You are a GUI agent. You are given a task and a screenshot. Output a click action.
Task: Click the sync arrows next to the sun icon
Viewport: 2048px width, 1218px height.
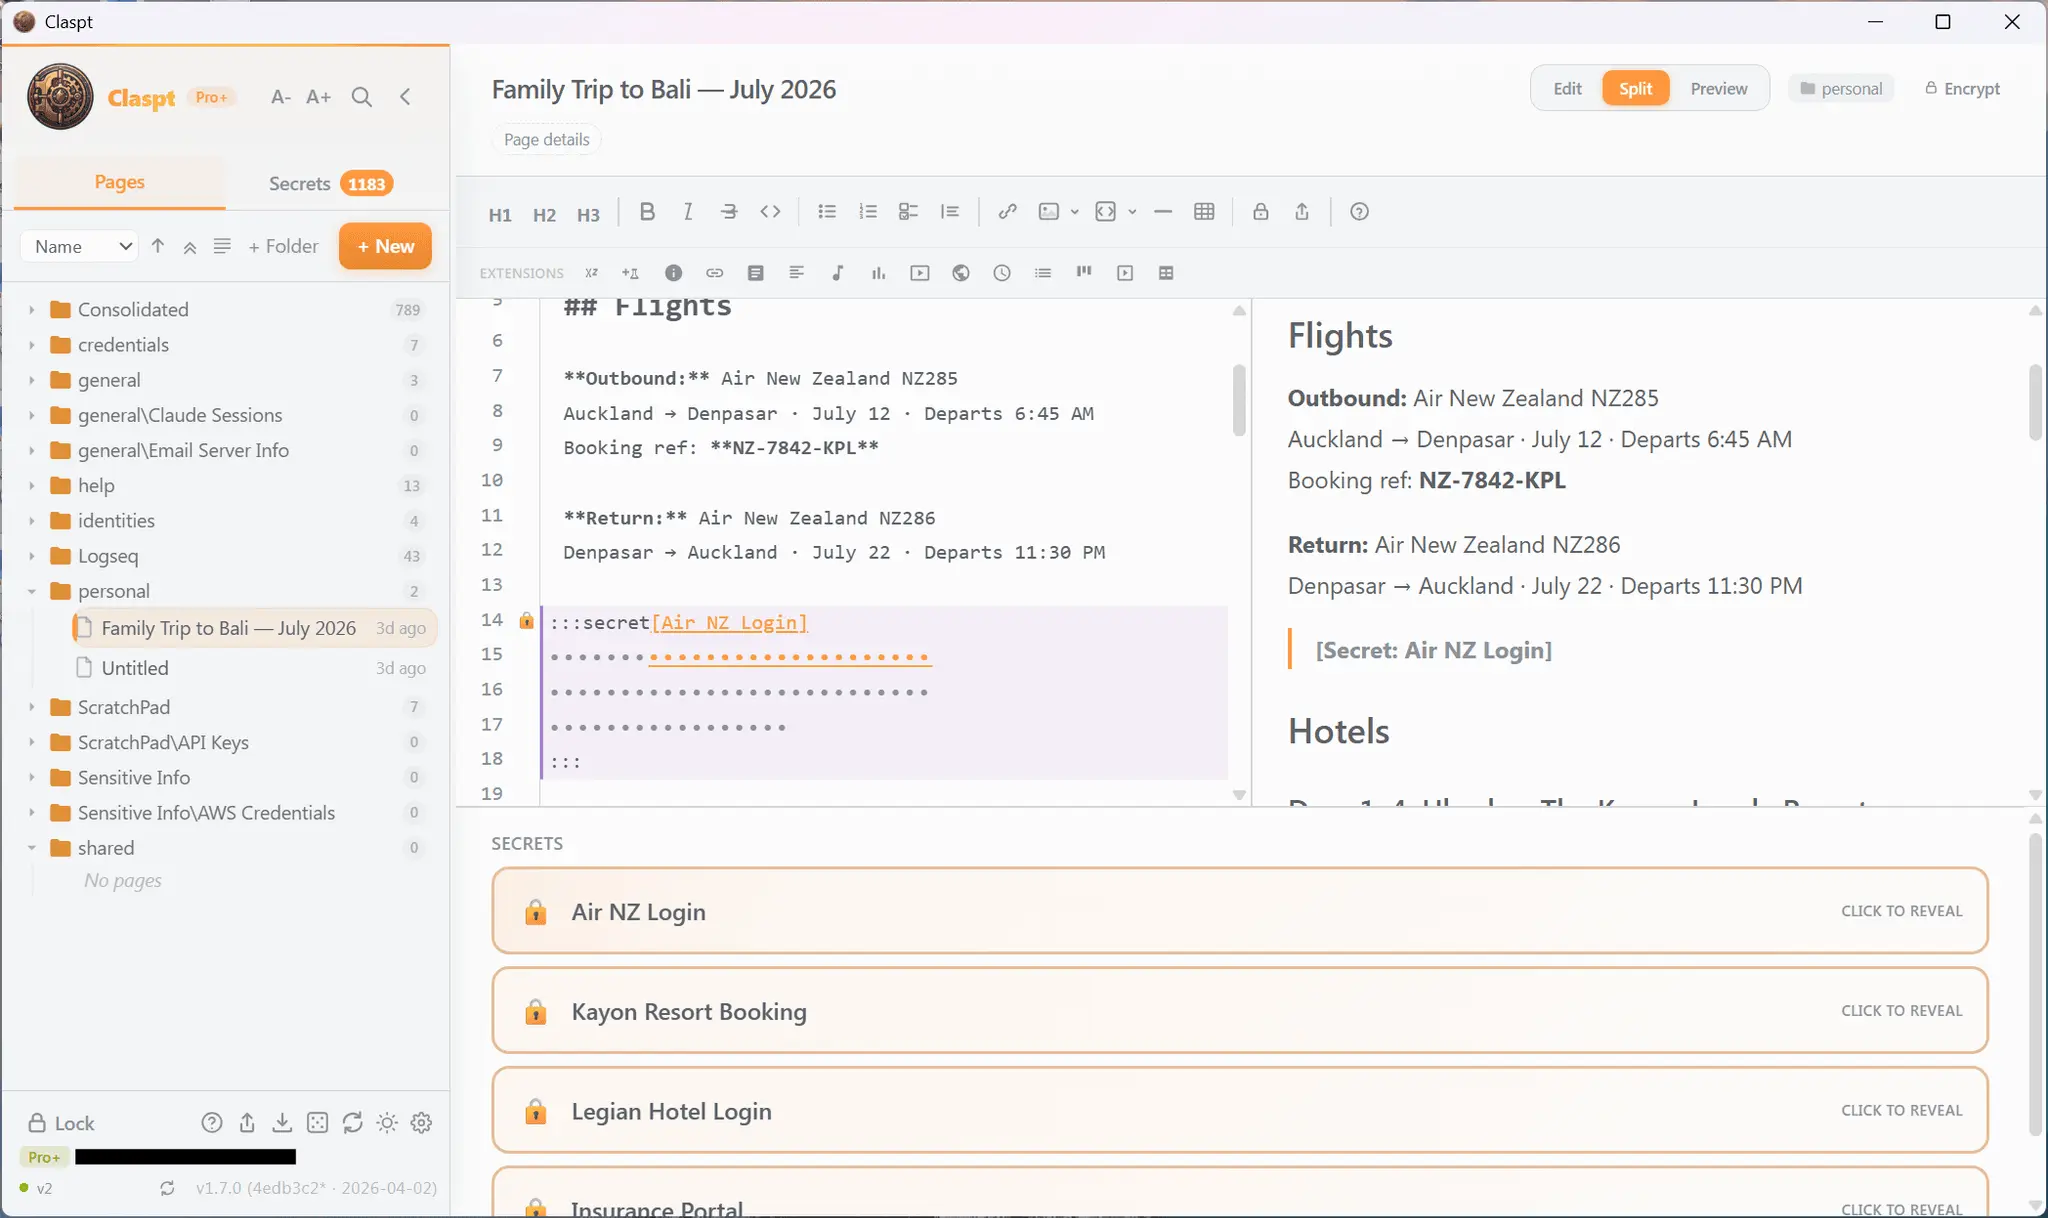[352, 1123]
